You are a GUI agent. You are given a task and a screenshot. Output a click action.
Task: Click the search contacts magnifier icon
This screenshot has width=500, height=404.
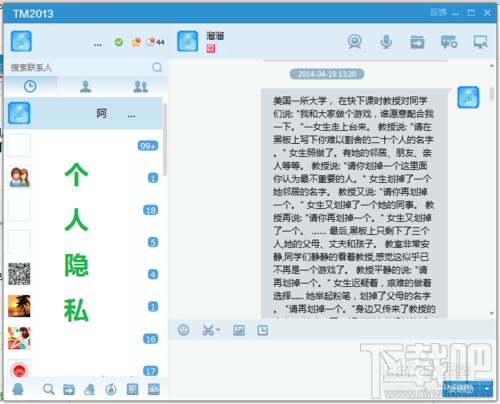click(157, 67)
